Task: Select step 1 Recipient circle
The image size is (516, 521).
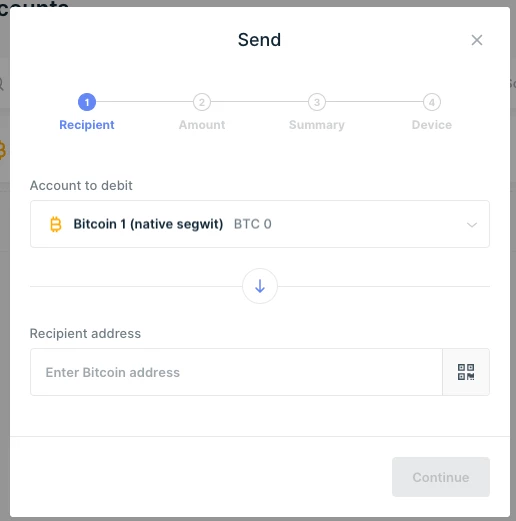Action: (x=87, y=102)
